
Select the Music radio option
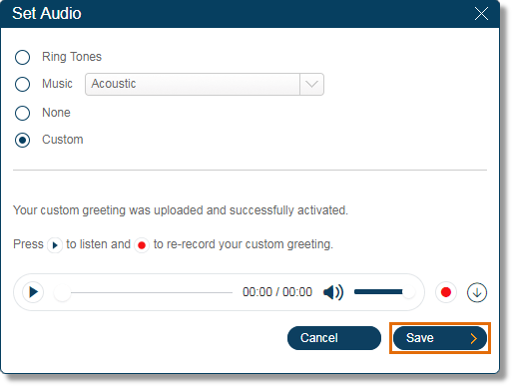(x=22, y=84)
